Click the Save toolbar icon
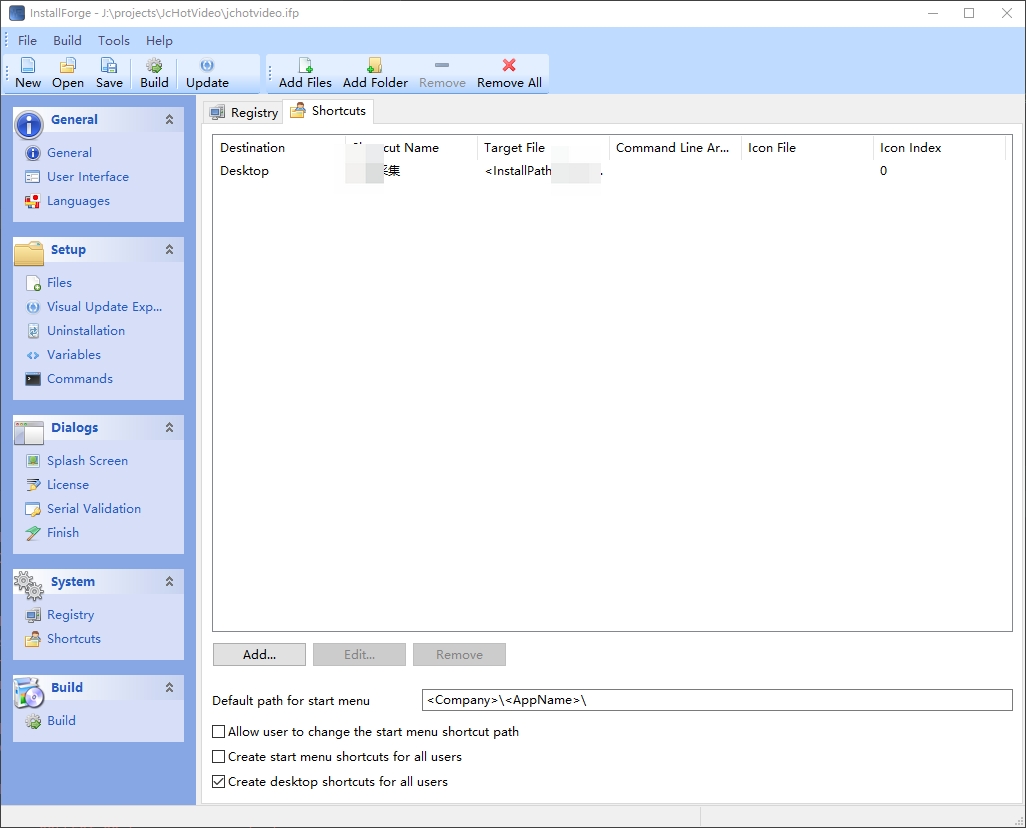This screenshot has width=1026, height=828. pyautogui.click(x=109, y=65)
